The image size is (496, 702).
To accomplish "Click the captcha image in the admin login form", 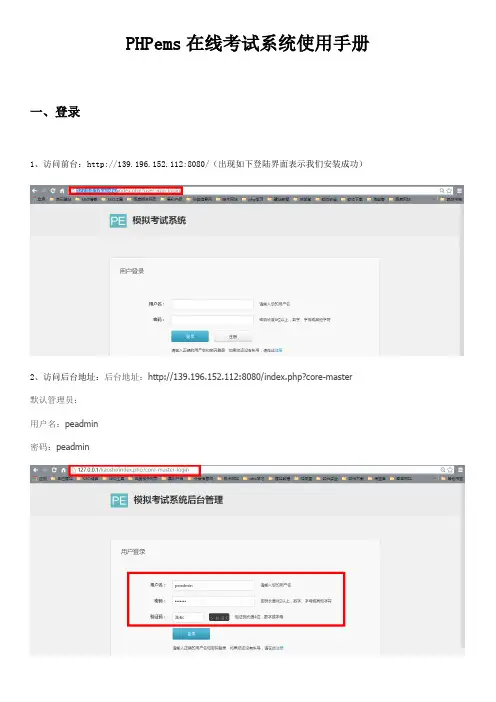I will pos(219,617).
